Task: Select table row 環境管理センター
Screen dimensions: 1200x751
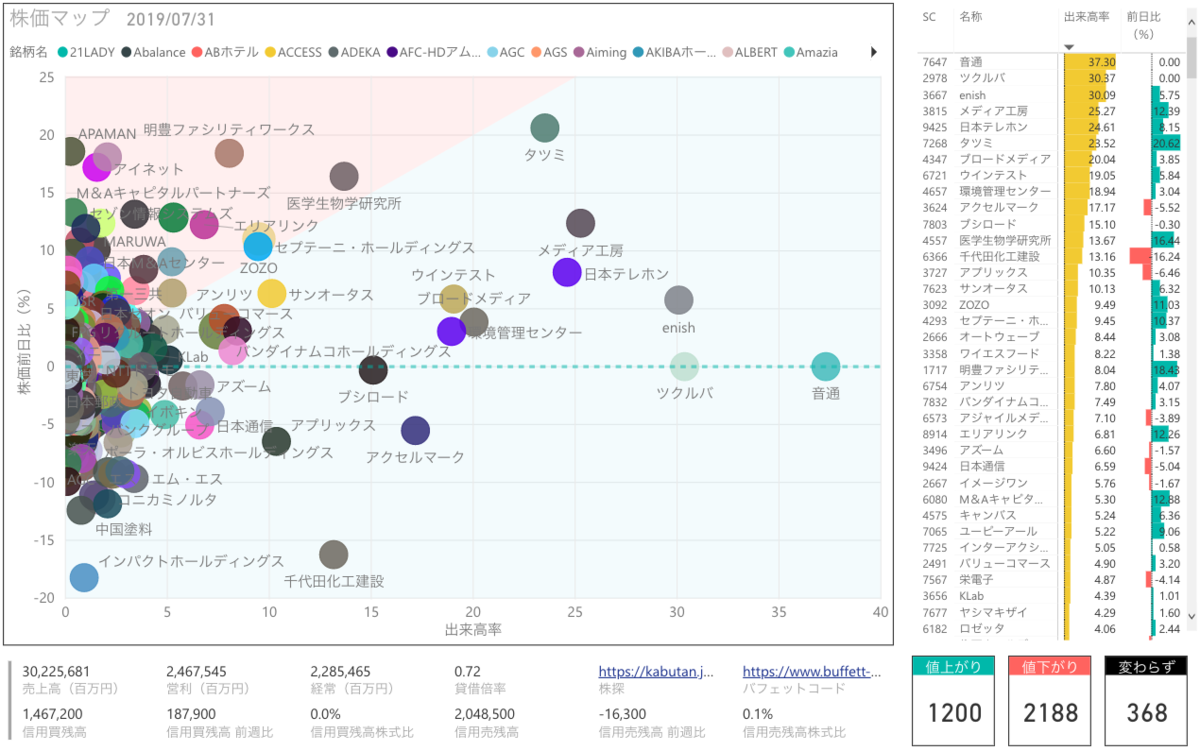Action: click(x=1050, y=191)
